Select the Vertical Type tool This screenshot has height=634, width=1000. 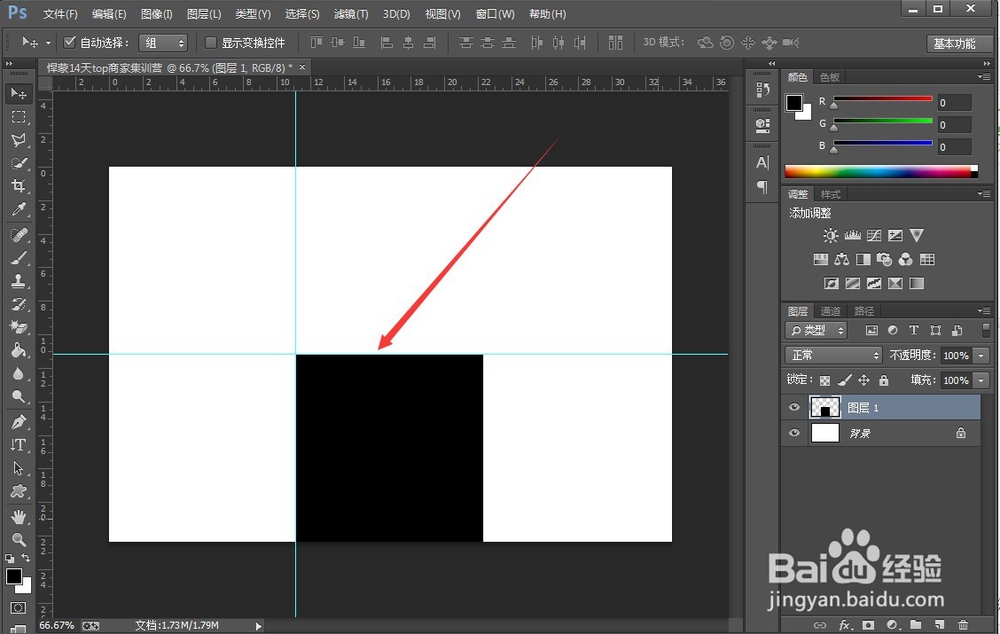[x=18, y=445]
